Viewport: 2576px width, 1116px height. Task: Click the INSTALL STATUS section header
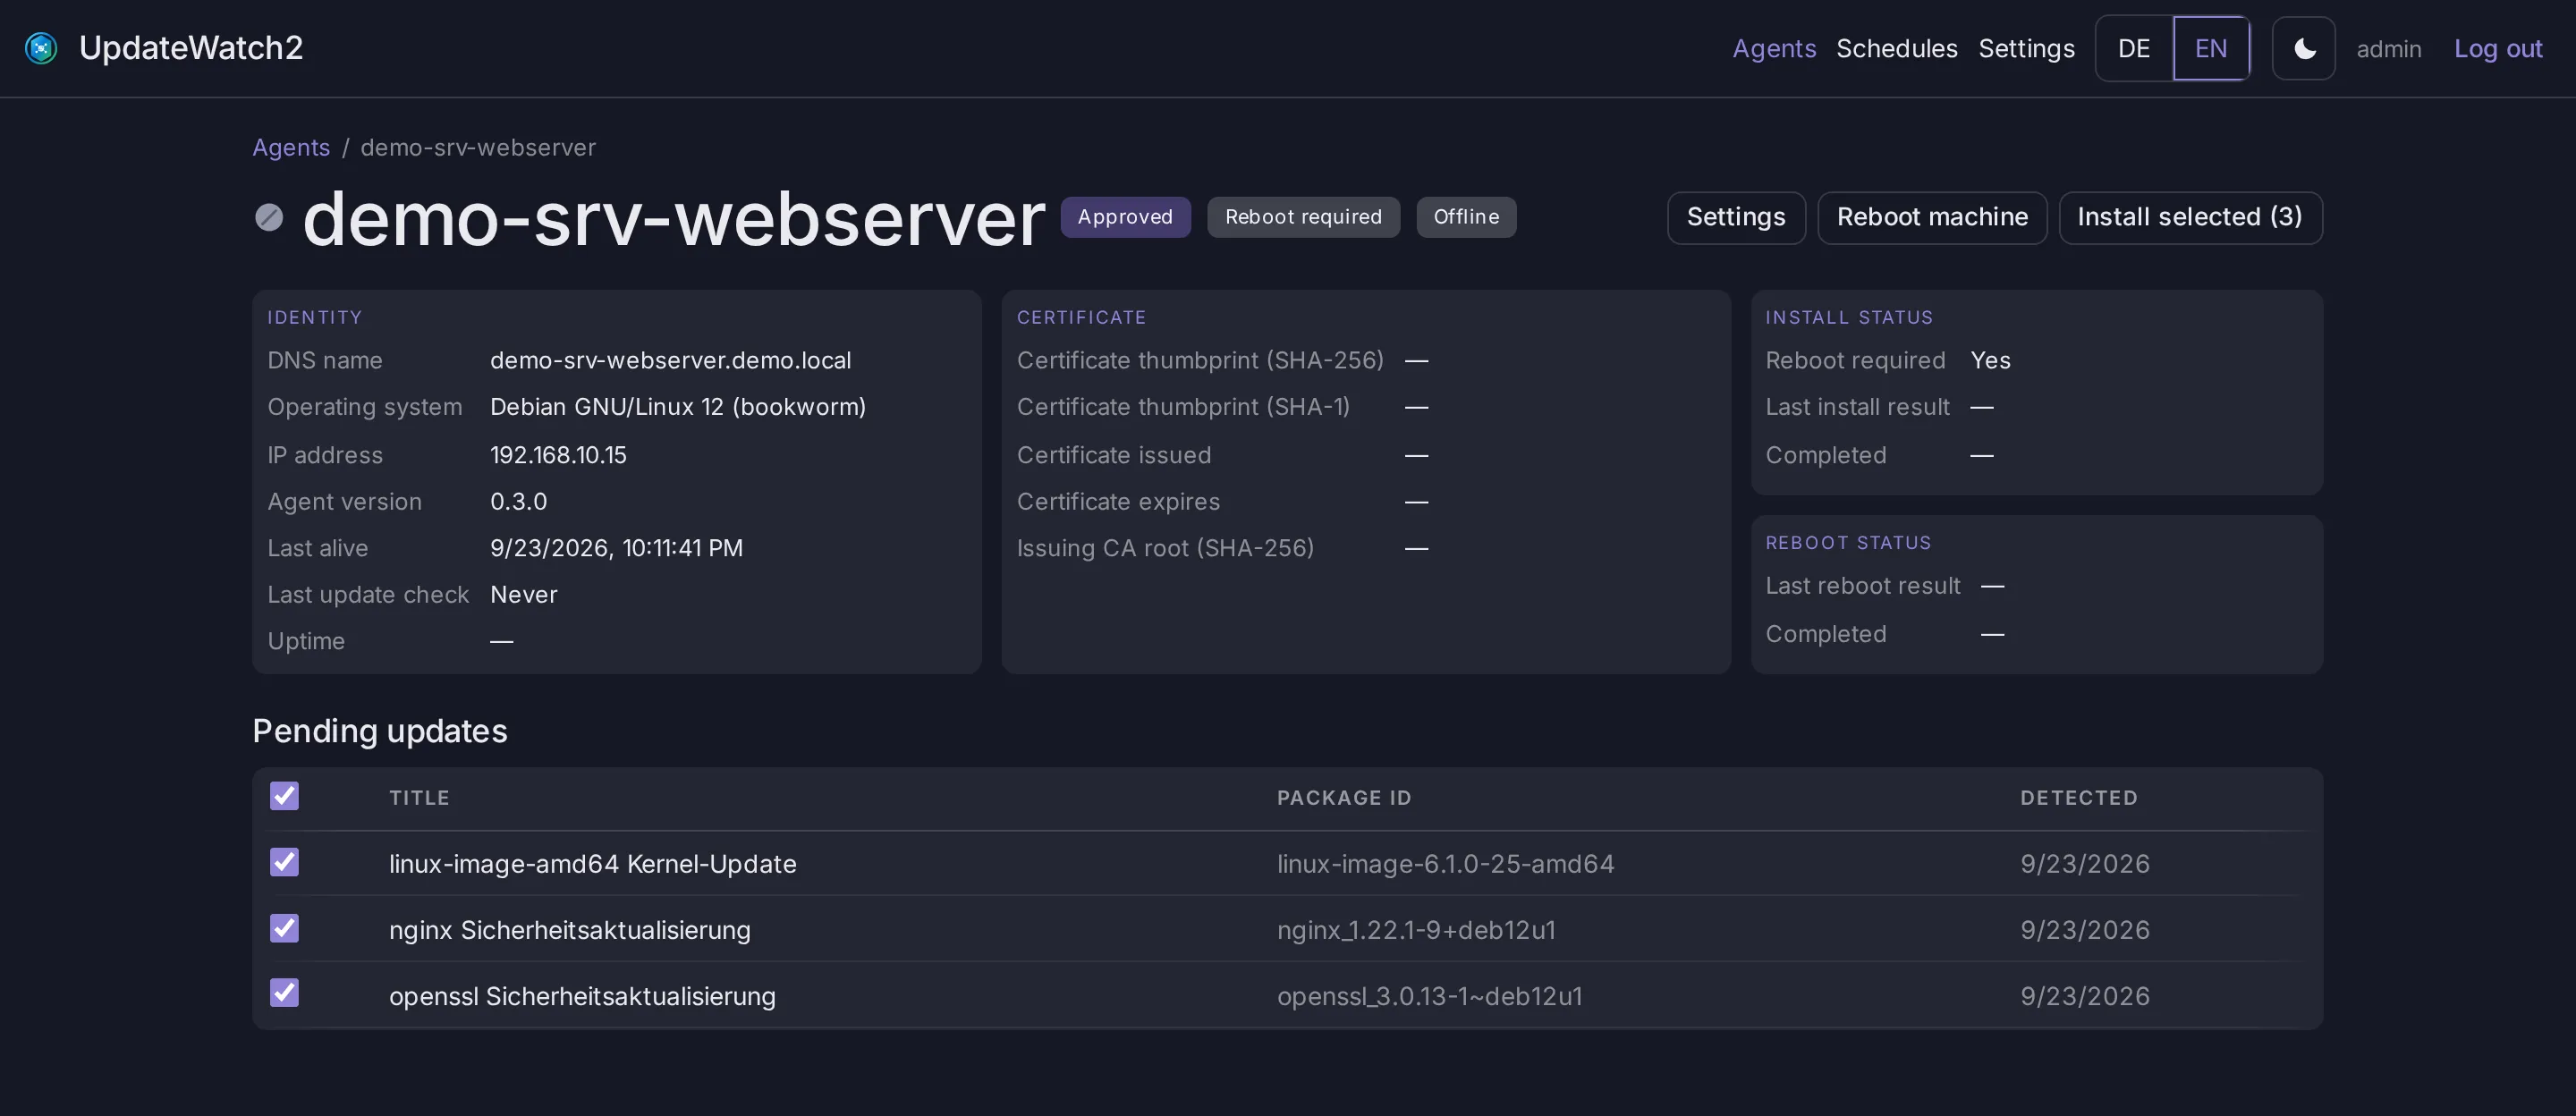tap(1849, 317)
